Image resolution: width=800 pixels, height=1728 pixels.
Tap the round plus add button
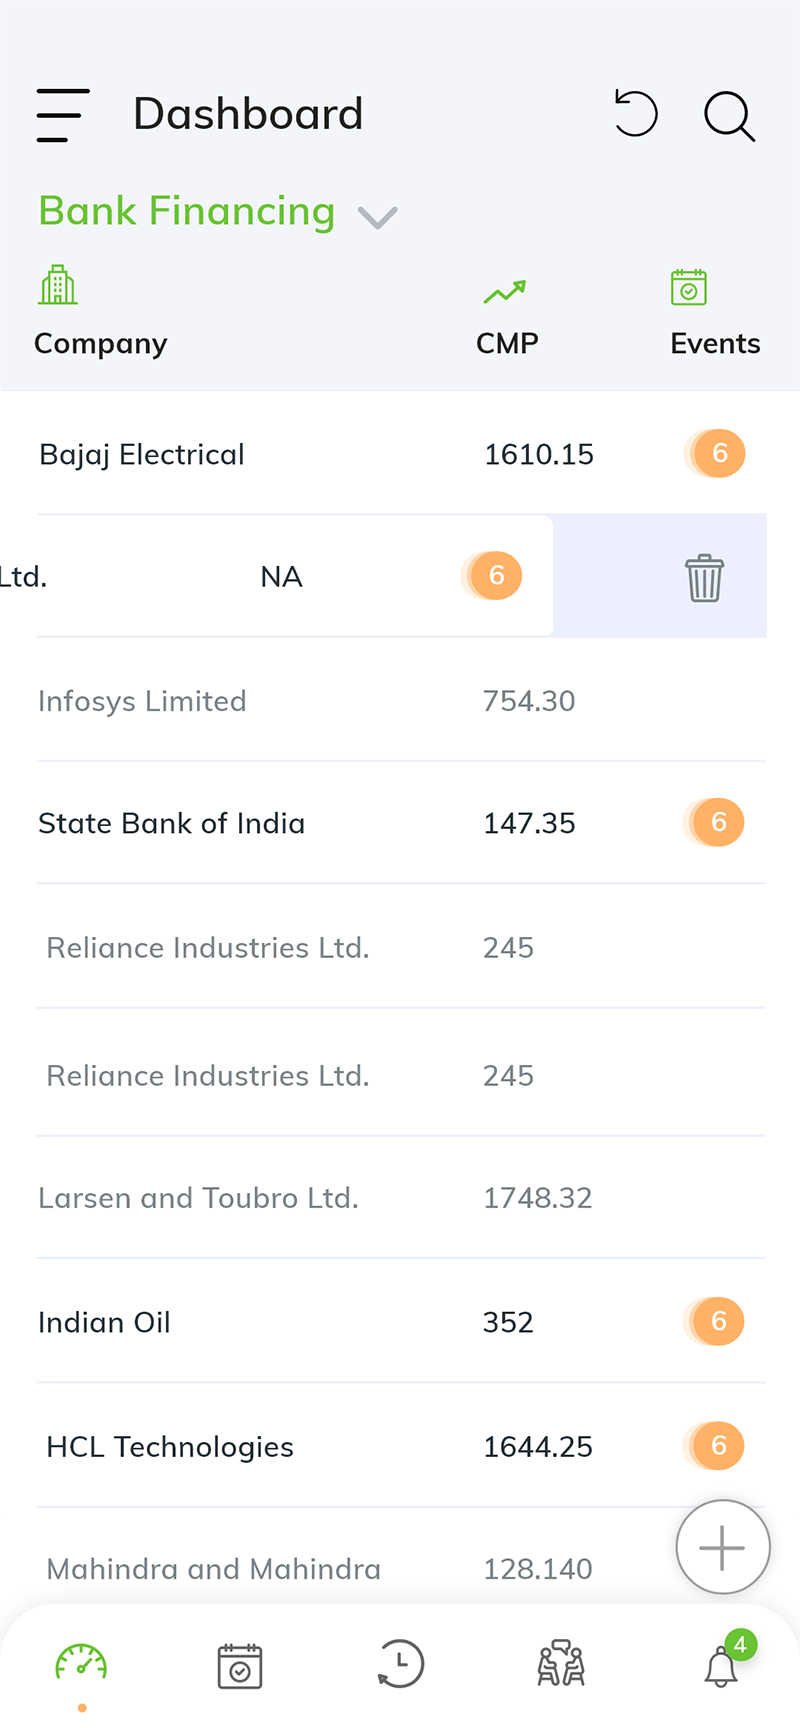(x=722, y=1547)
